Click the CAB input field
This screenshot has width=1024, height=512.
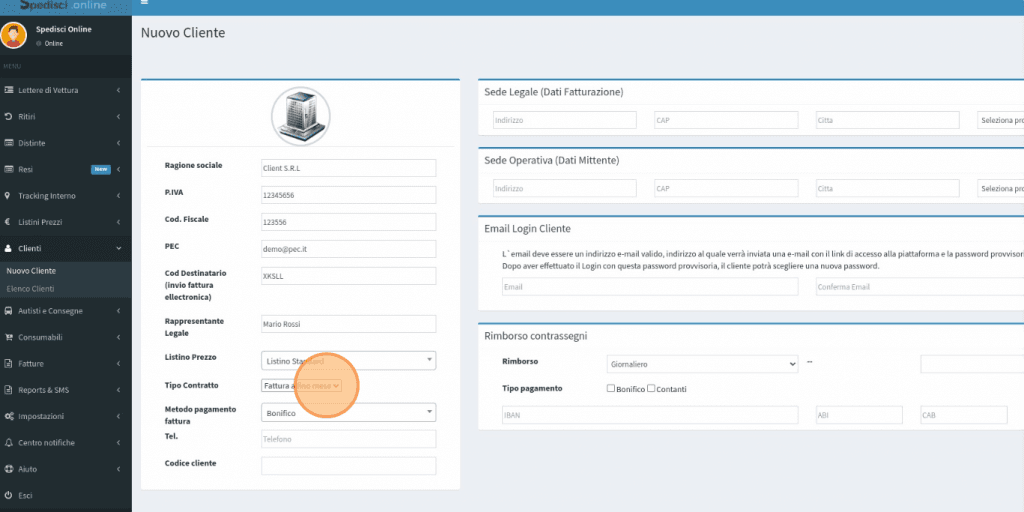click(x=964, y=415)
